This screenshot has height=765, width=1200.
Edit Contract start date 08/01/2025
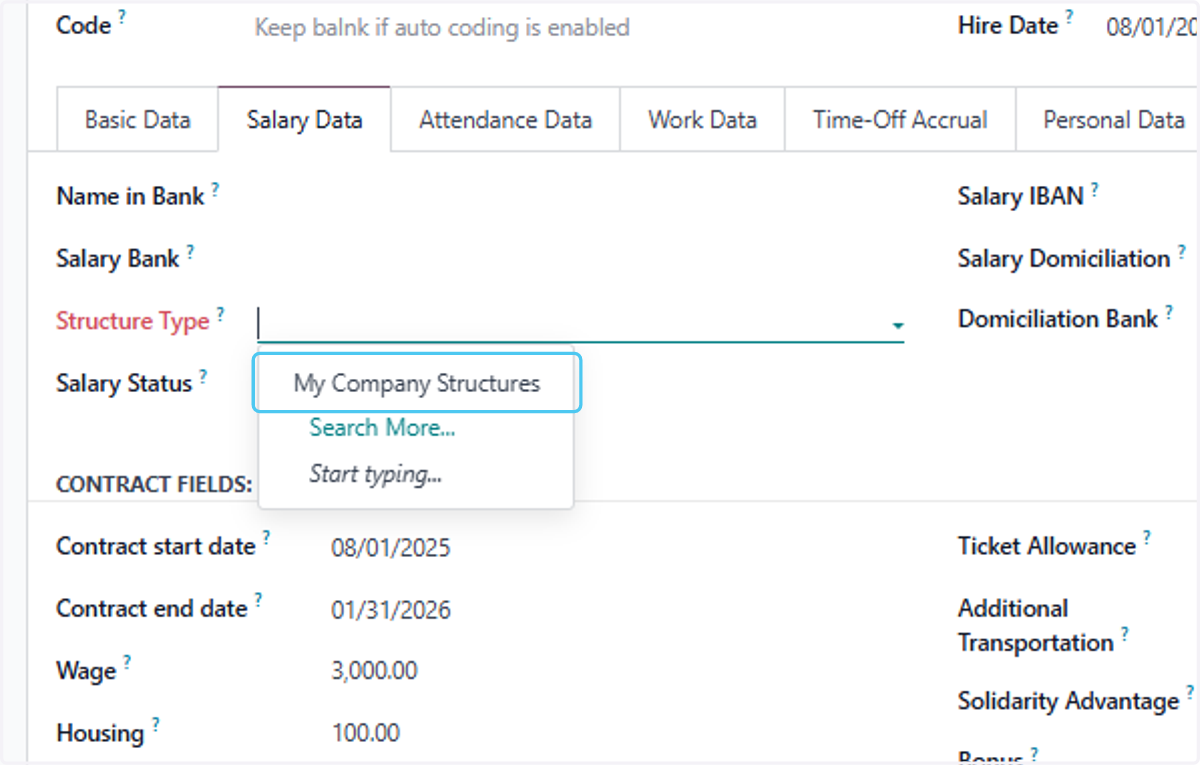391,548
